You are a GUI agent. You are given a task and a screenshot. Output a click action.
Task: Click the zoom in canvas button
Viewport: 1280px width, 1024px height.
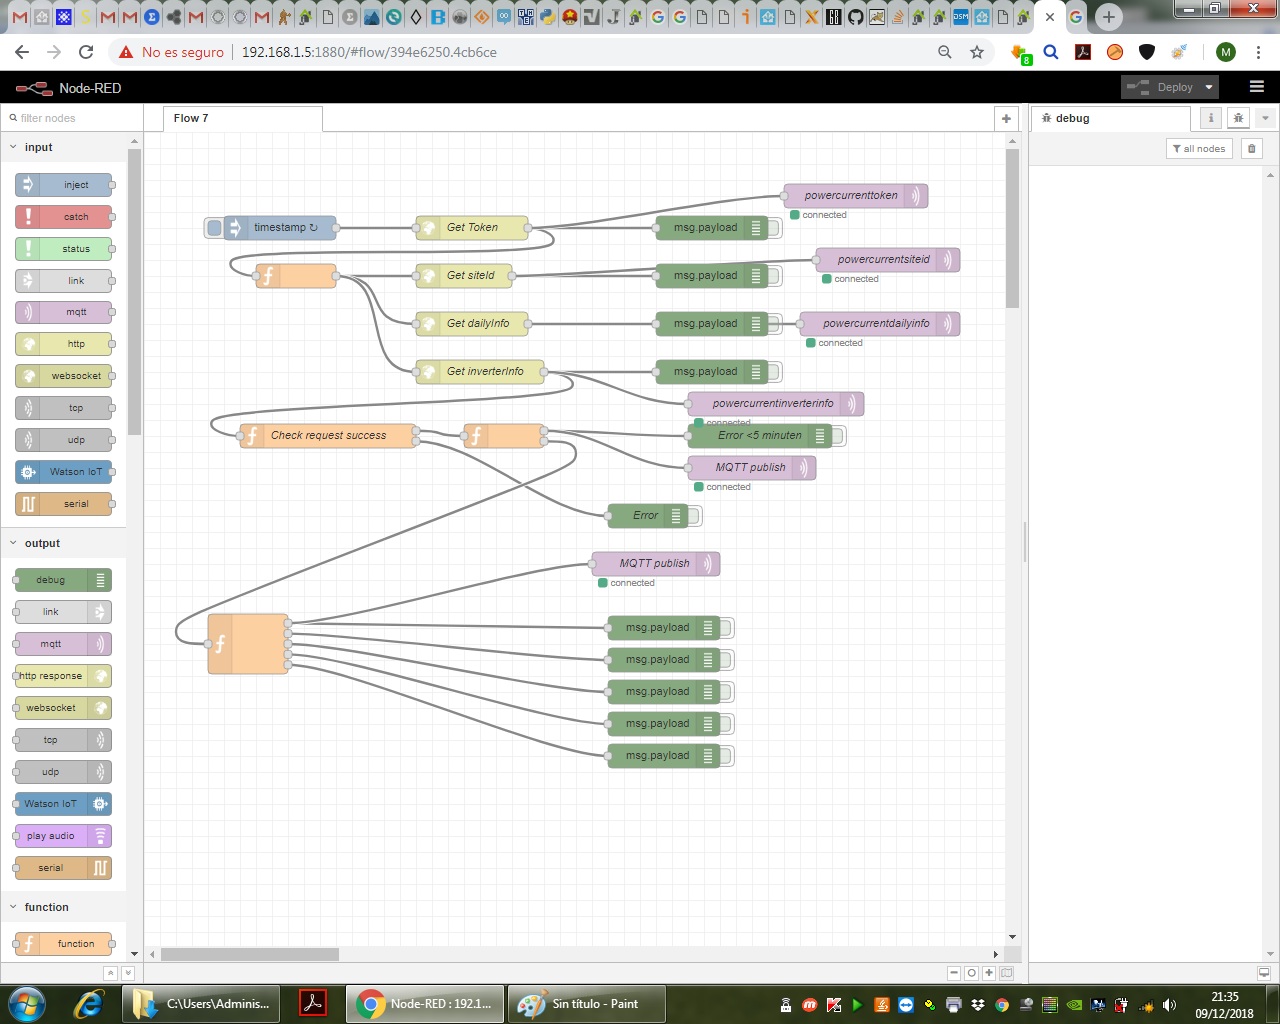989,973
